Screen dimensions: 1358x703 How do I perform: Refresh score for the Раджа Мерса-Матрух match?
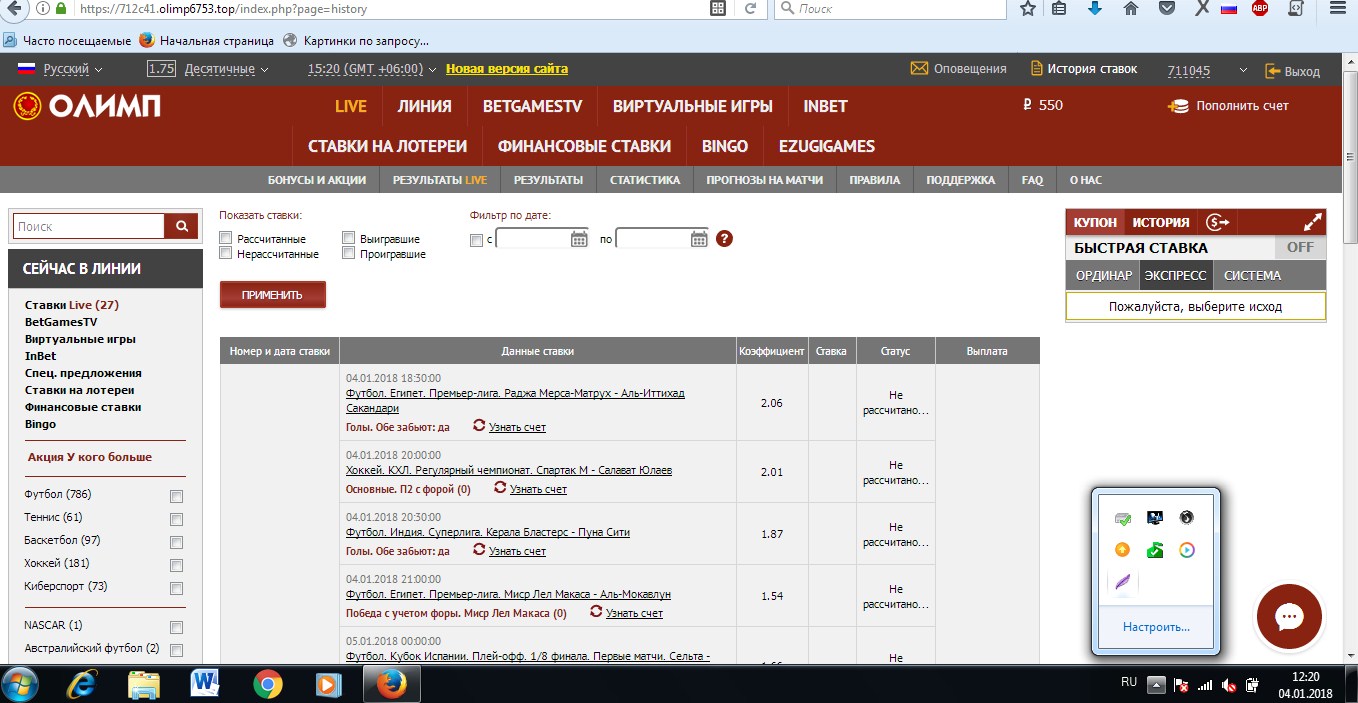(479, 425)
